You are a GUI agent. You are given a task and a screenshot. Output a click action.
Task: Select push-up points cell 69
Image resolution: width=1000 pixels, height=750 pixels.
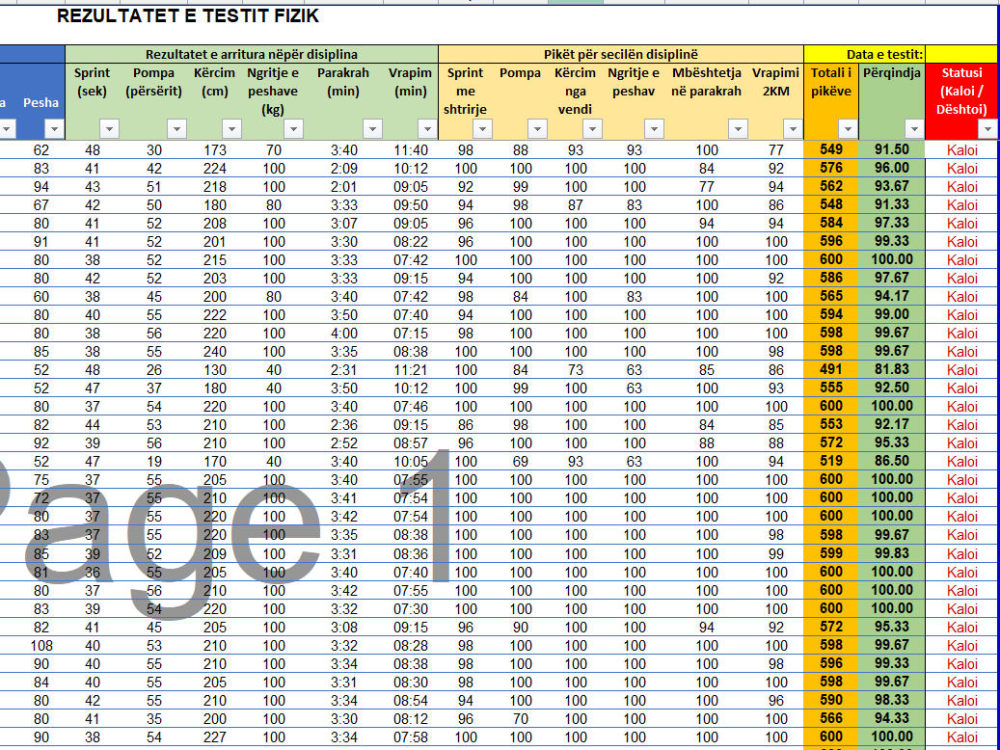point(520,461)
